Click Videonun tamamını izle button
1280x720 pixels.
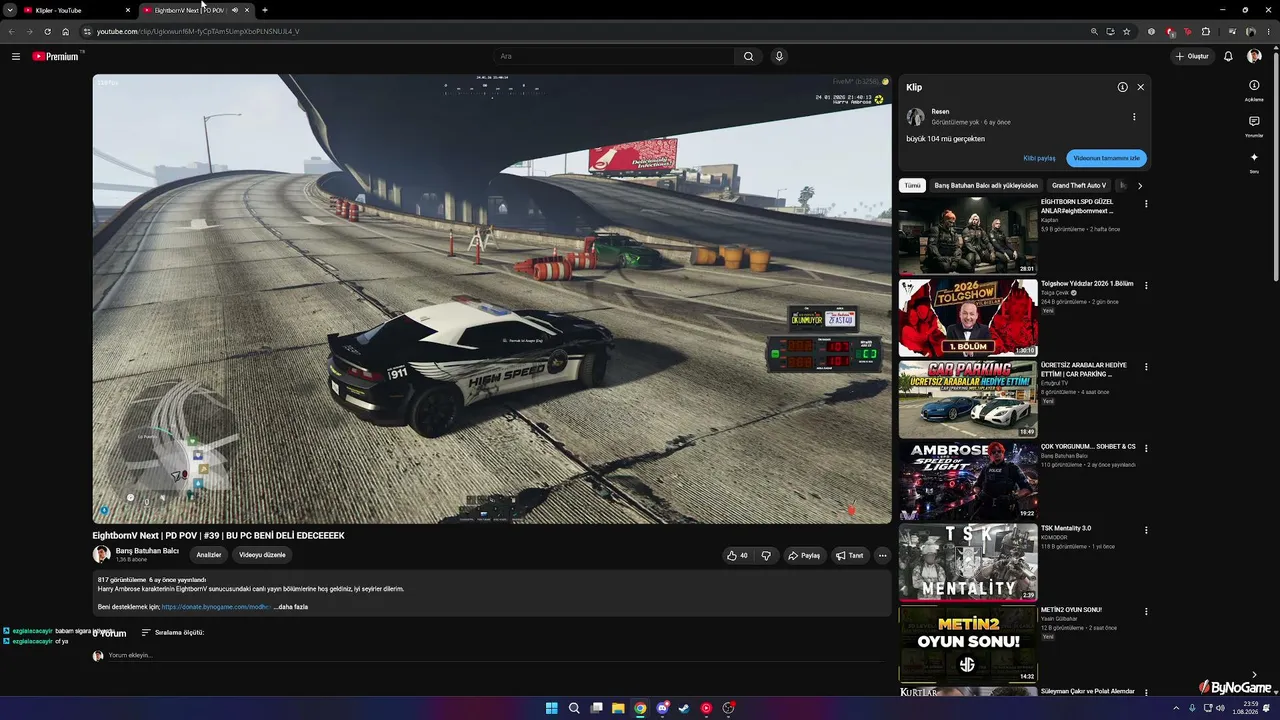(1106, 158)
